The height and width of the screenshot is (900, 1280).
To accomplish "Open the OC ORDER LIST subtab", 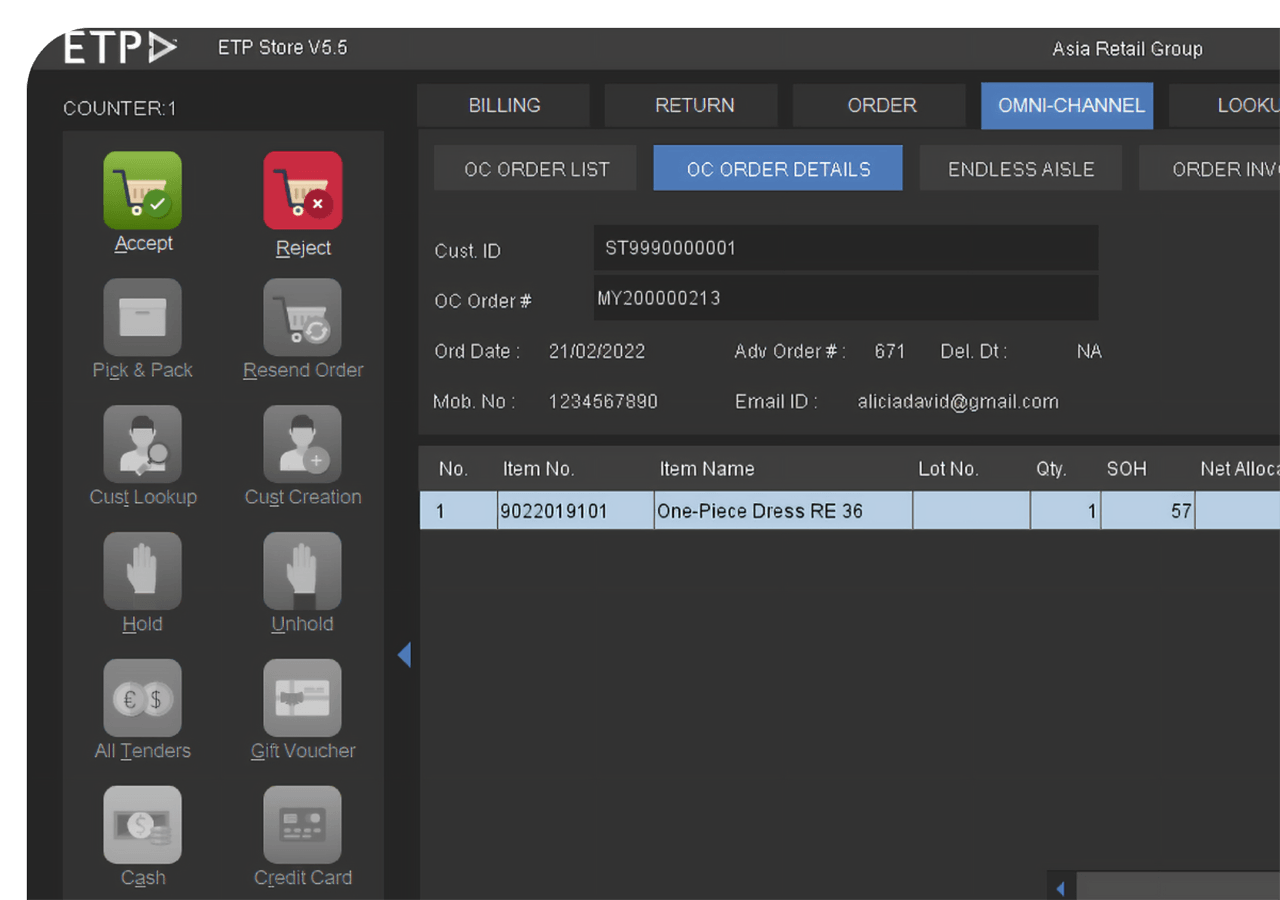I will [536, 169].
